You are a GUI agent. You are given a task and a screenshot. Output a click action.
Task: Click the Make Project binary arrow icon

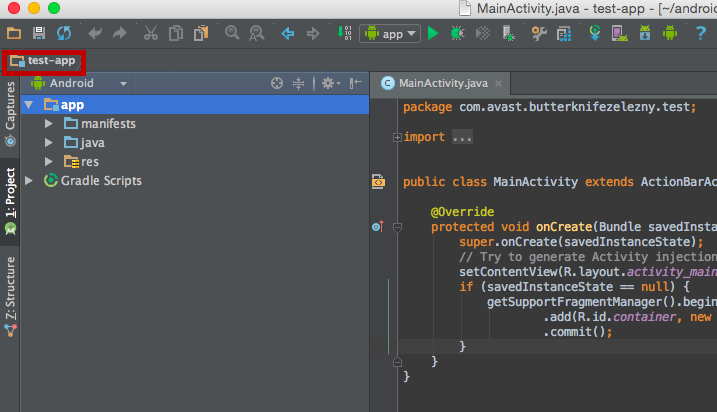tap(344, 33)
